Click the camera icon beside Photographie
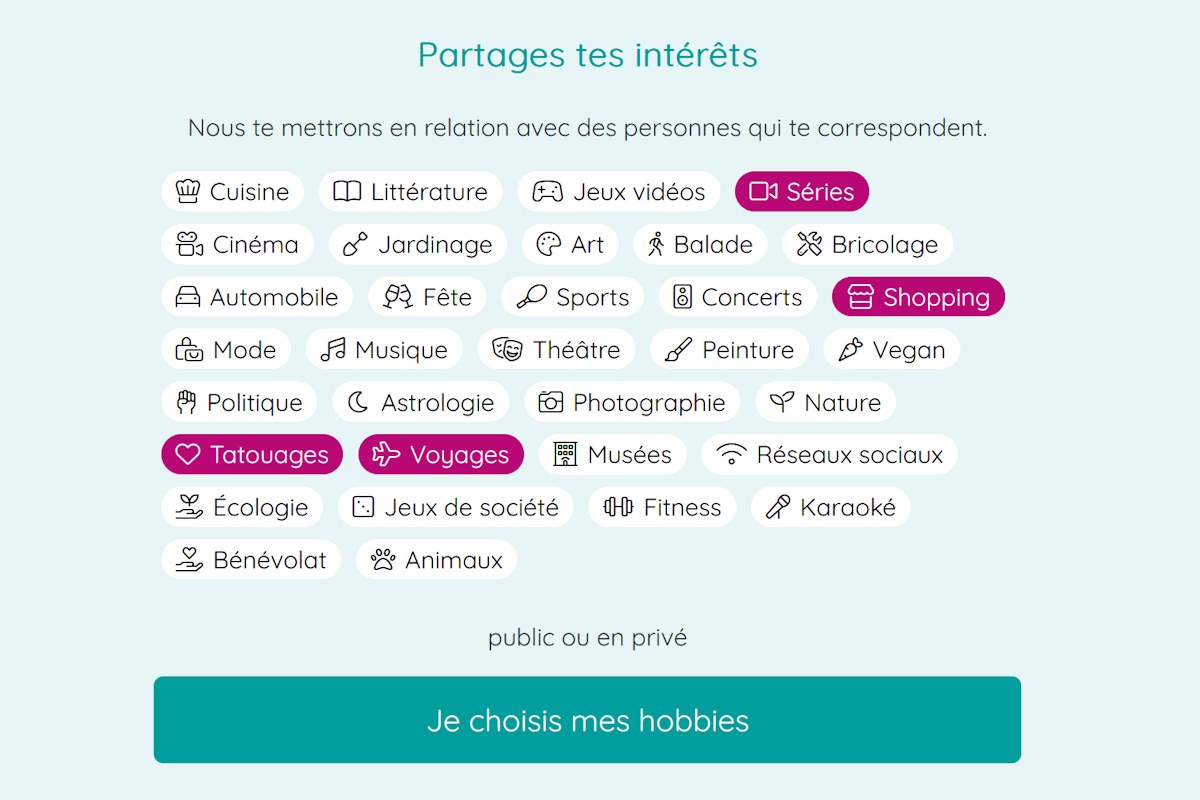Screen dimensions: 1200x800 click(x=550, y=403)
